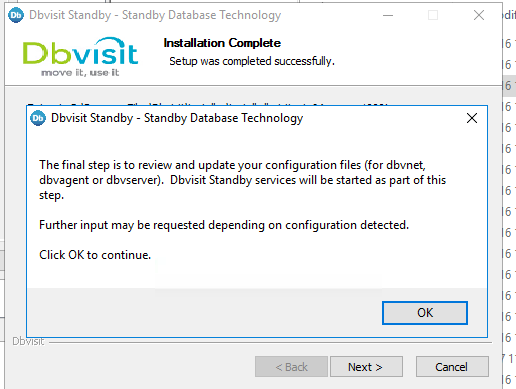This screenshot has height=389, width=516.
Task: Click the Db icon in the installer window title bar
Action: [x=16, y=15]
